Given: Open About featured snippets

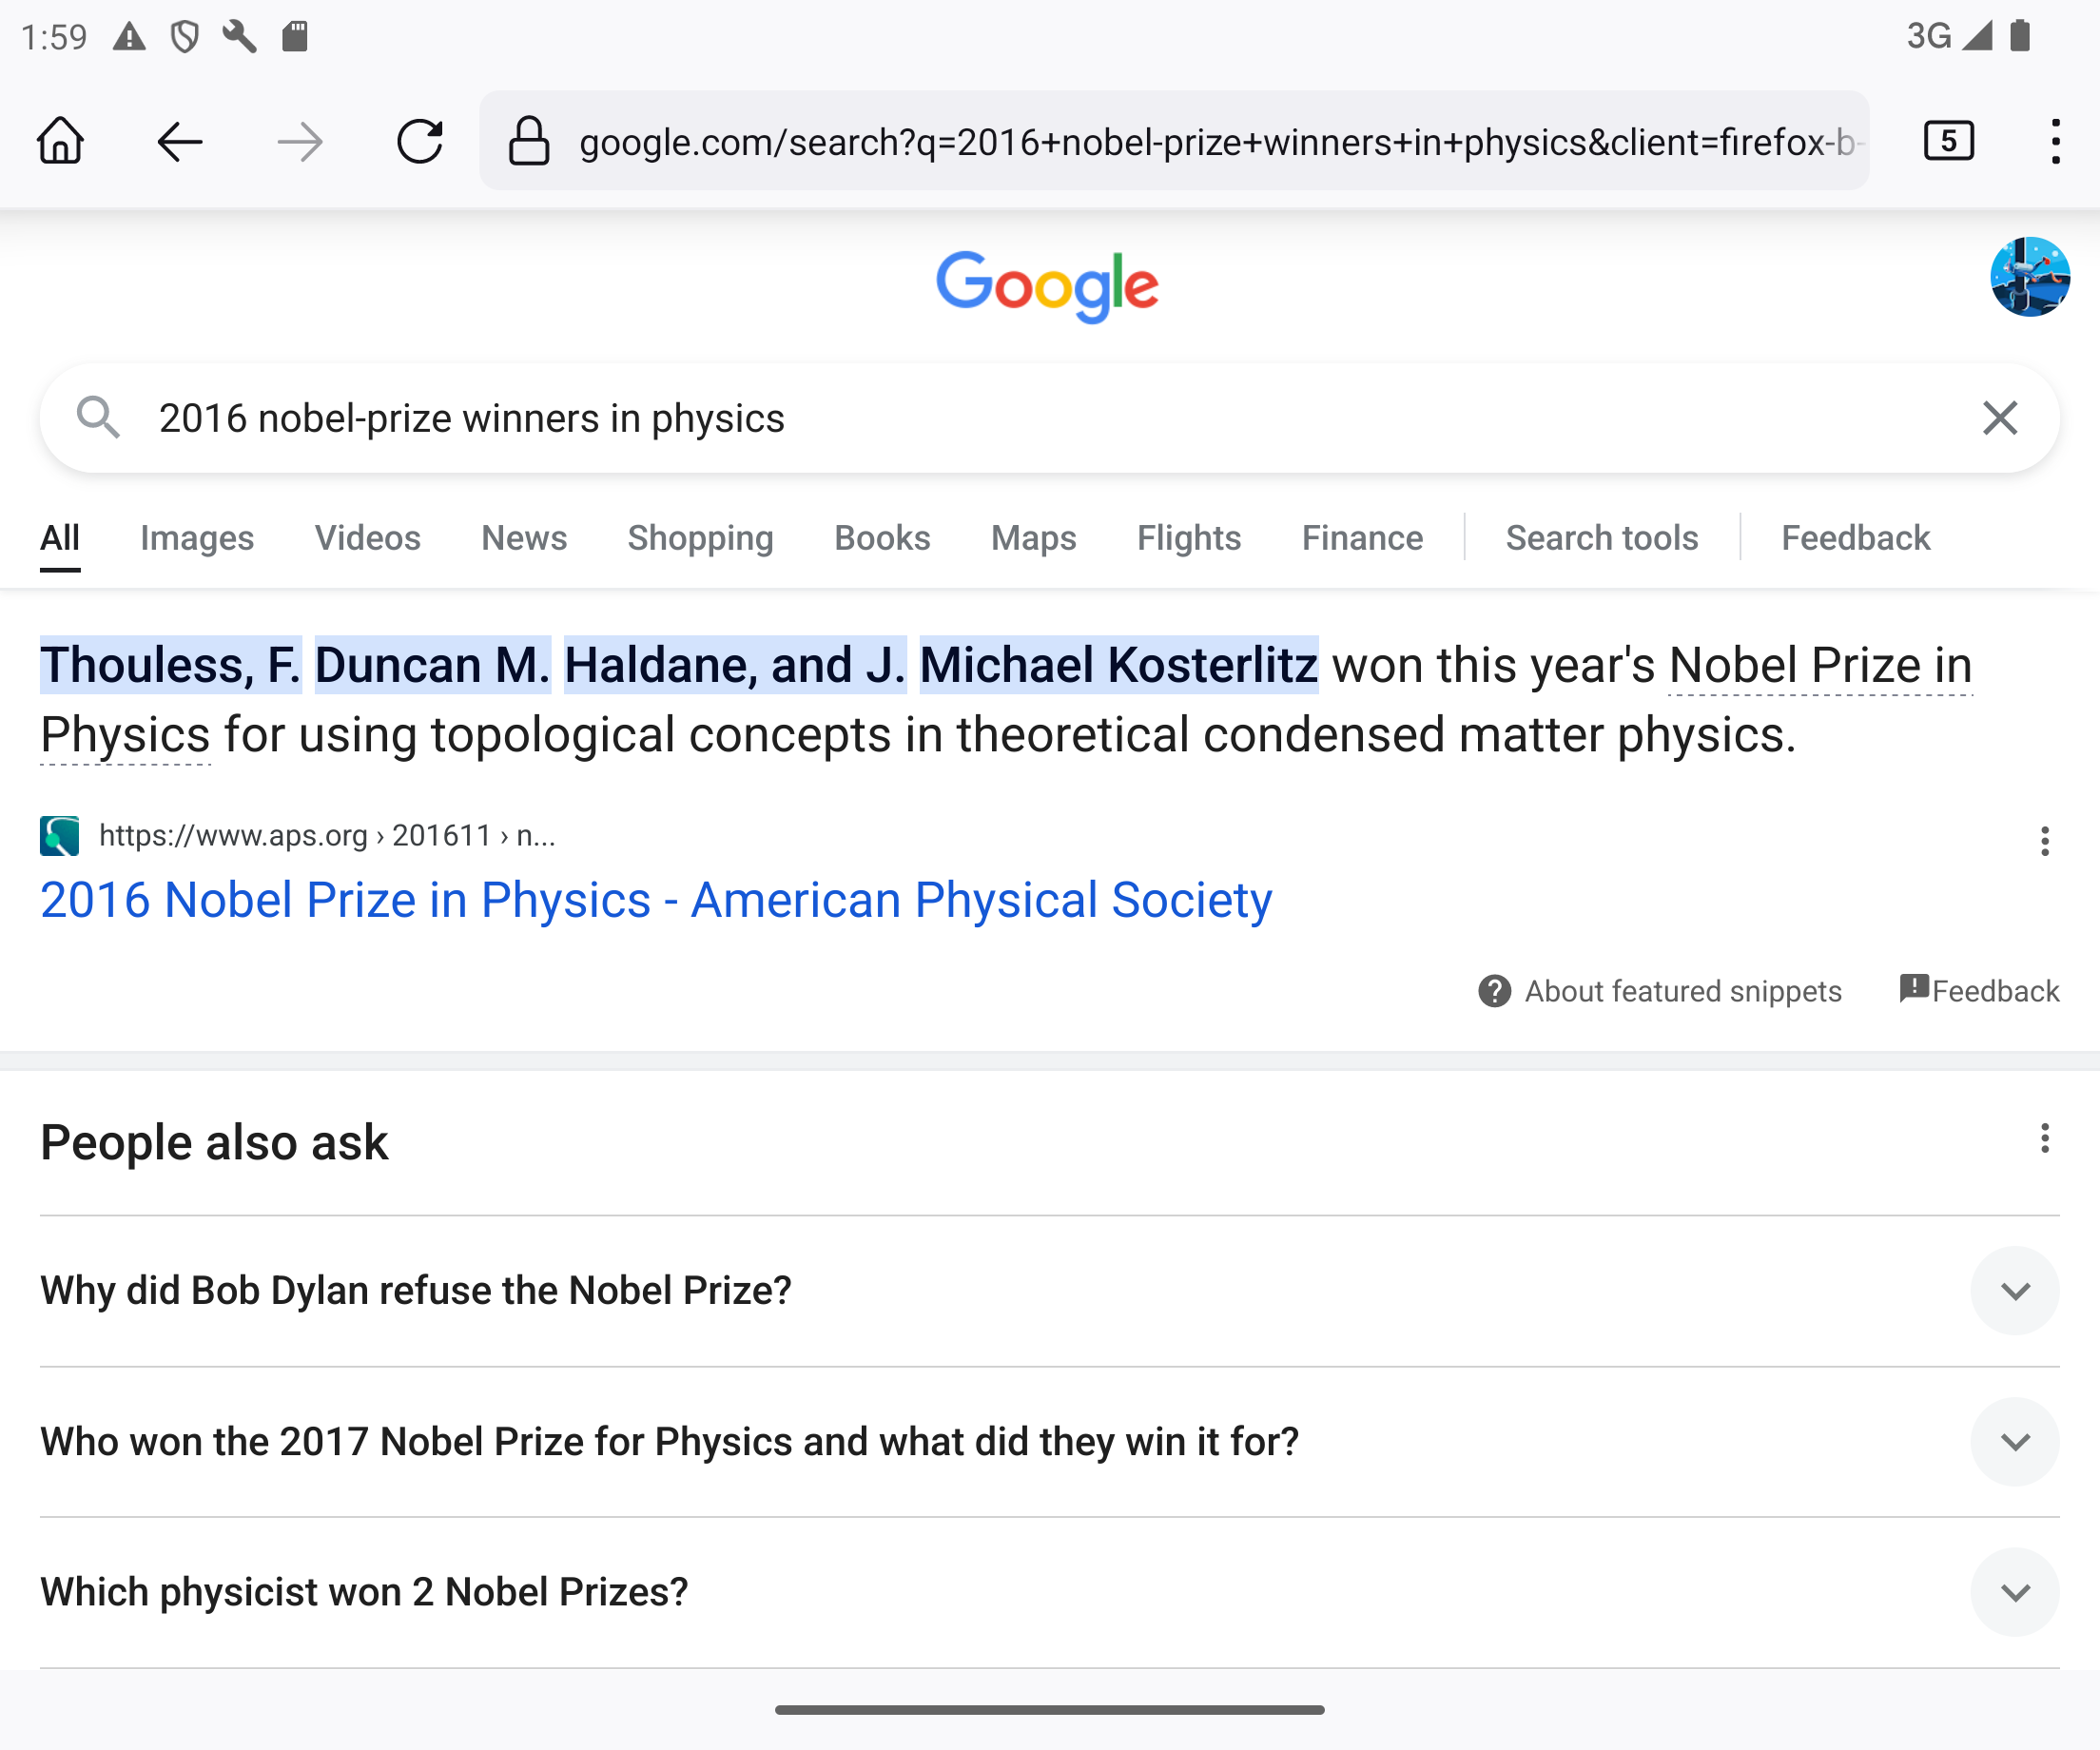Looking at the screenshot, I should tap(1683, 991).
